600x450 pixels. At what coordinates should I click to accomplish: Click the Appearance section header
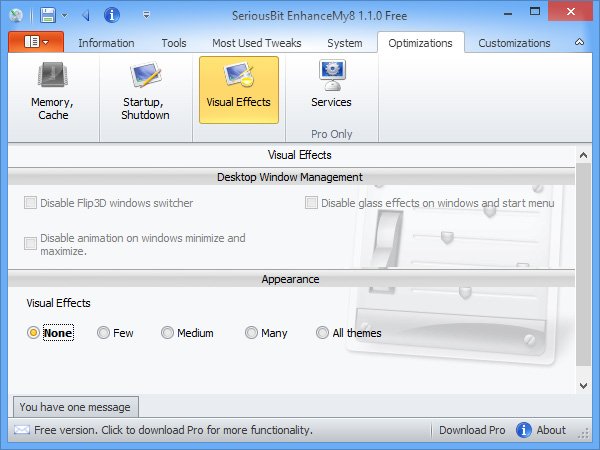pos(291,279)
